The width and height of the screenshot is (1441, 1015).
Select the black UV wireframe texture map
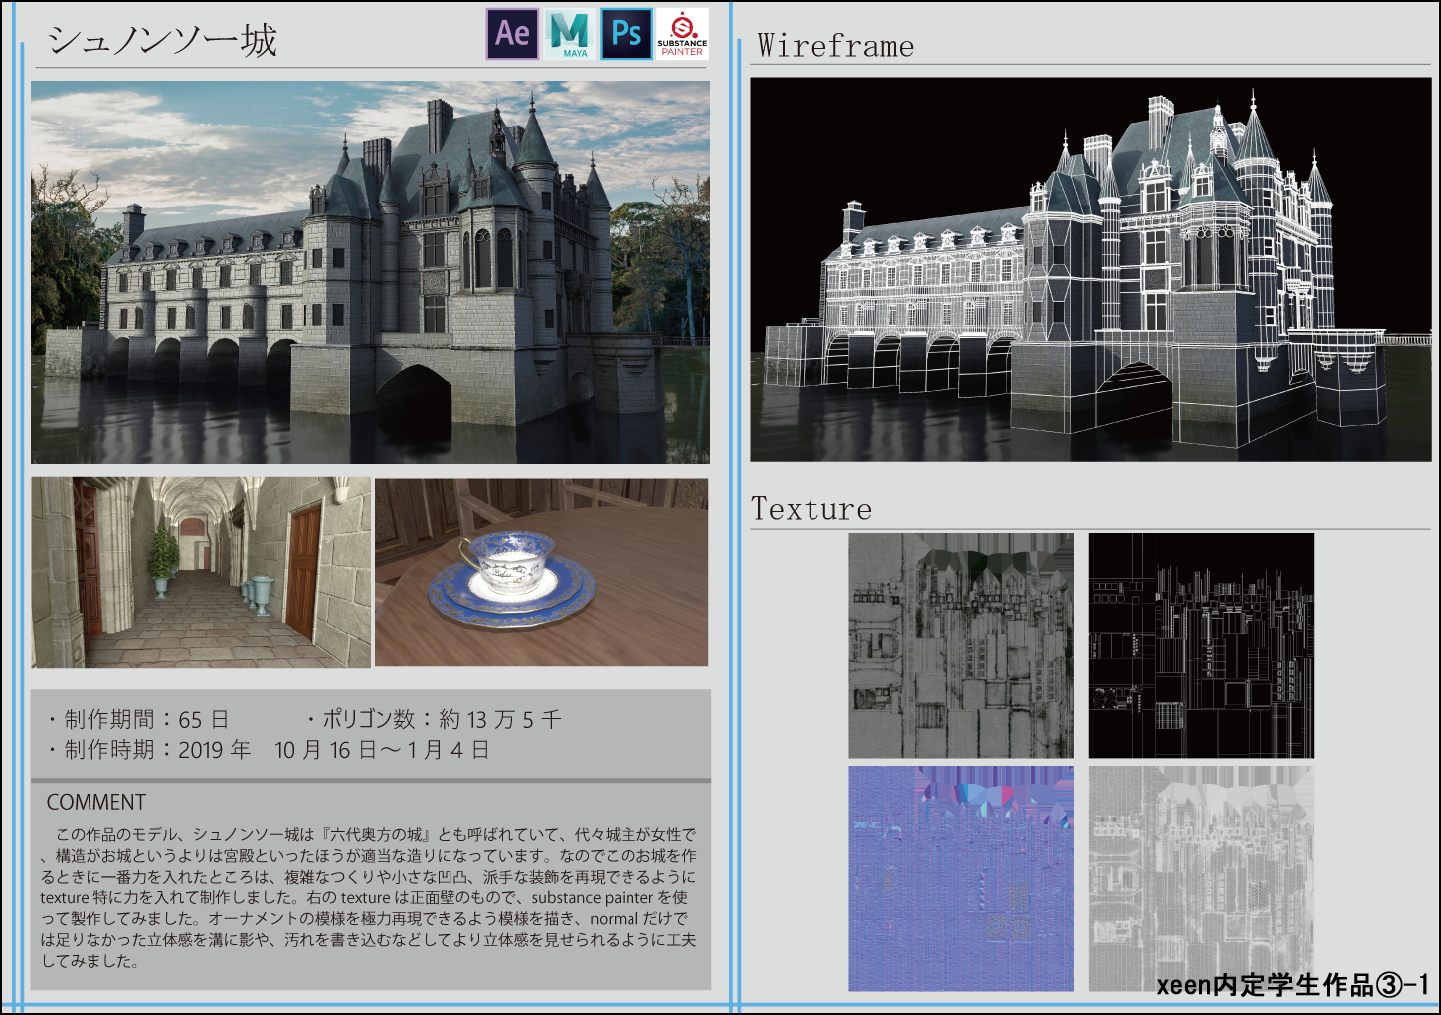(1201, 645)
